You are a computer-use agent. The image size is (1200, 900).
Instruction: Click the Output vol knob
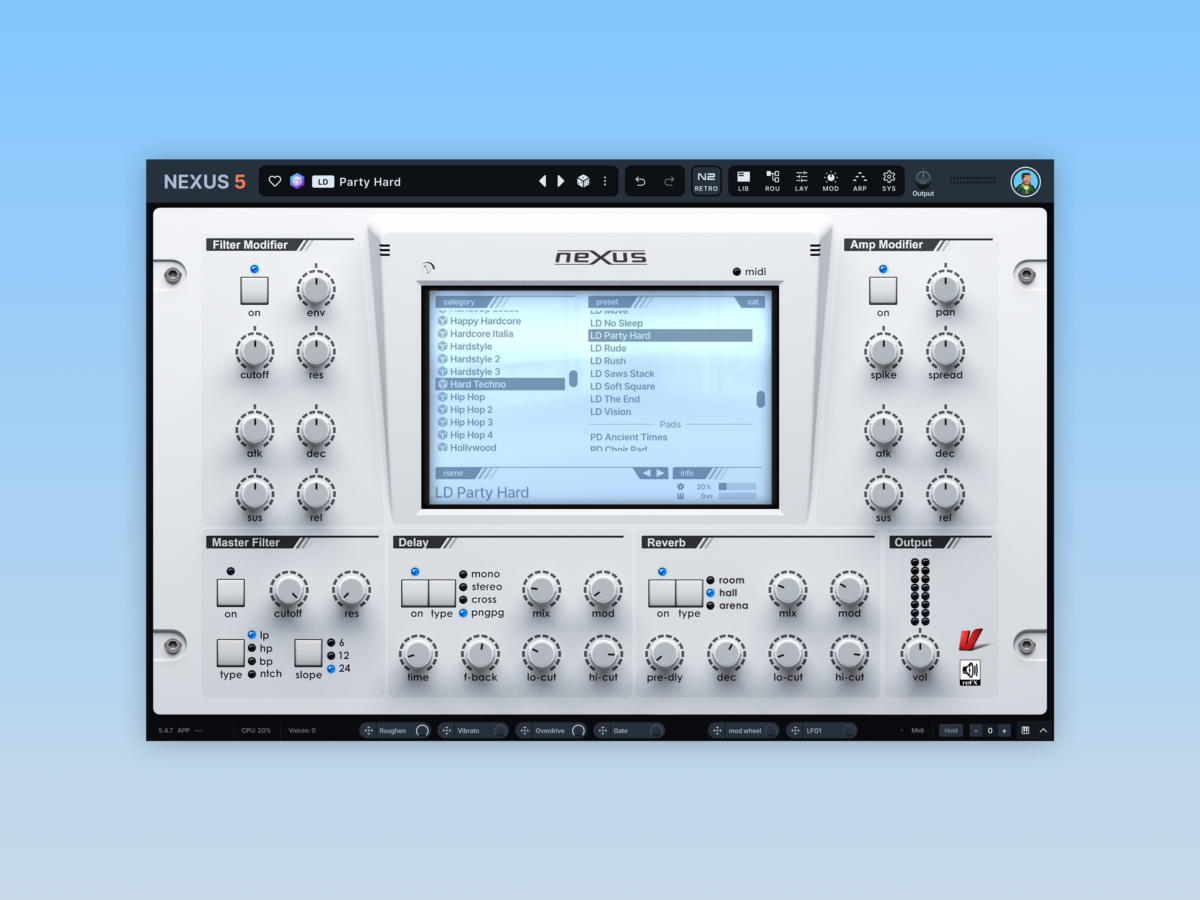(x=919, y=655)
